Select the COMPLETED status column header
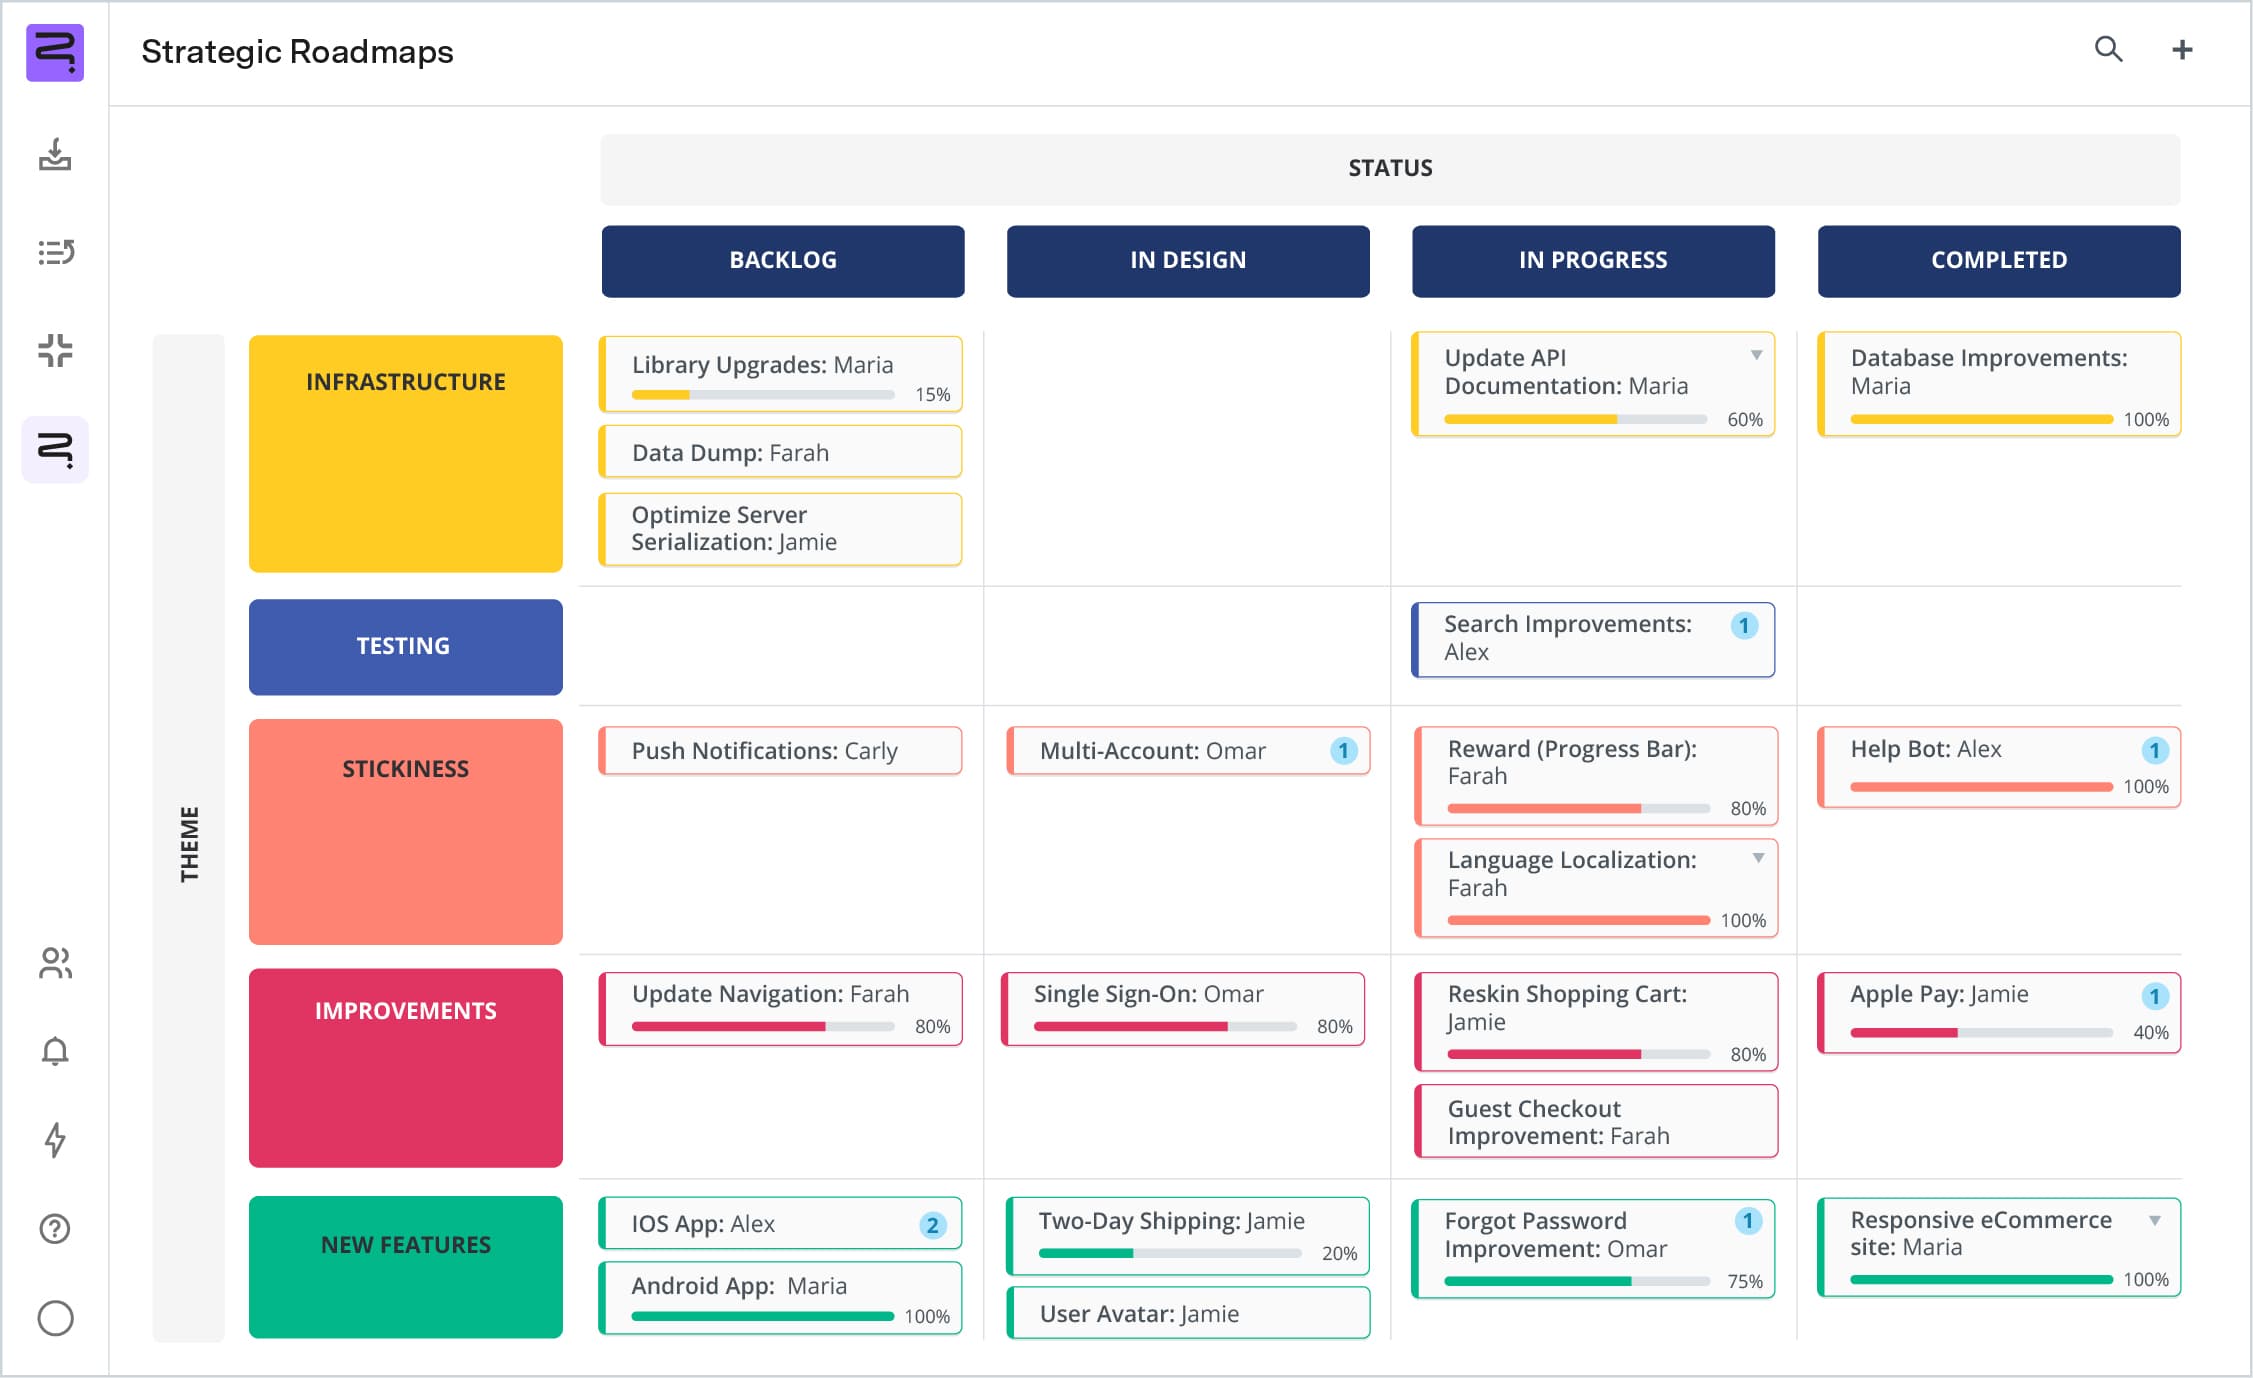This screenshot has width=2253, height=1378. pyautogui.click(x=1997, y=260)
